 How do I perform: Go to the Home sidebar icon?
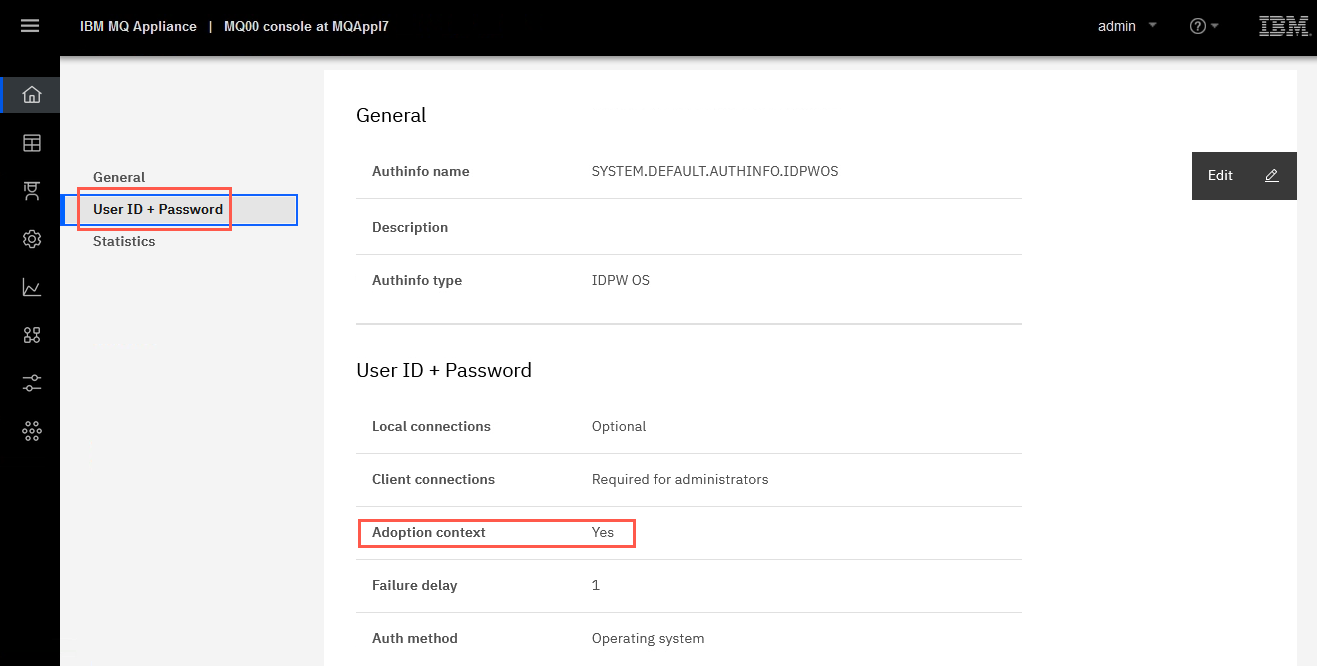32,95
